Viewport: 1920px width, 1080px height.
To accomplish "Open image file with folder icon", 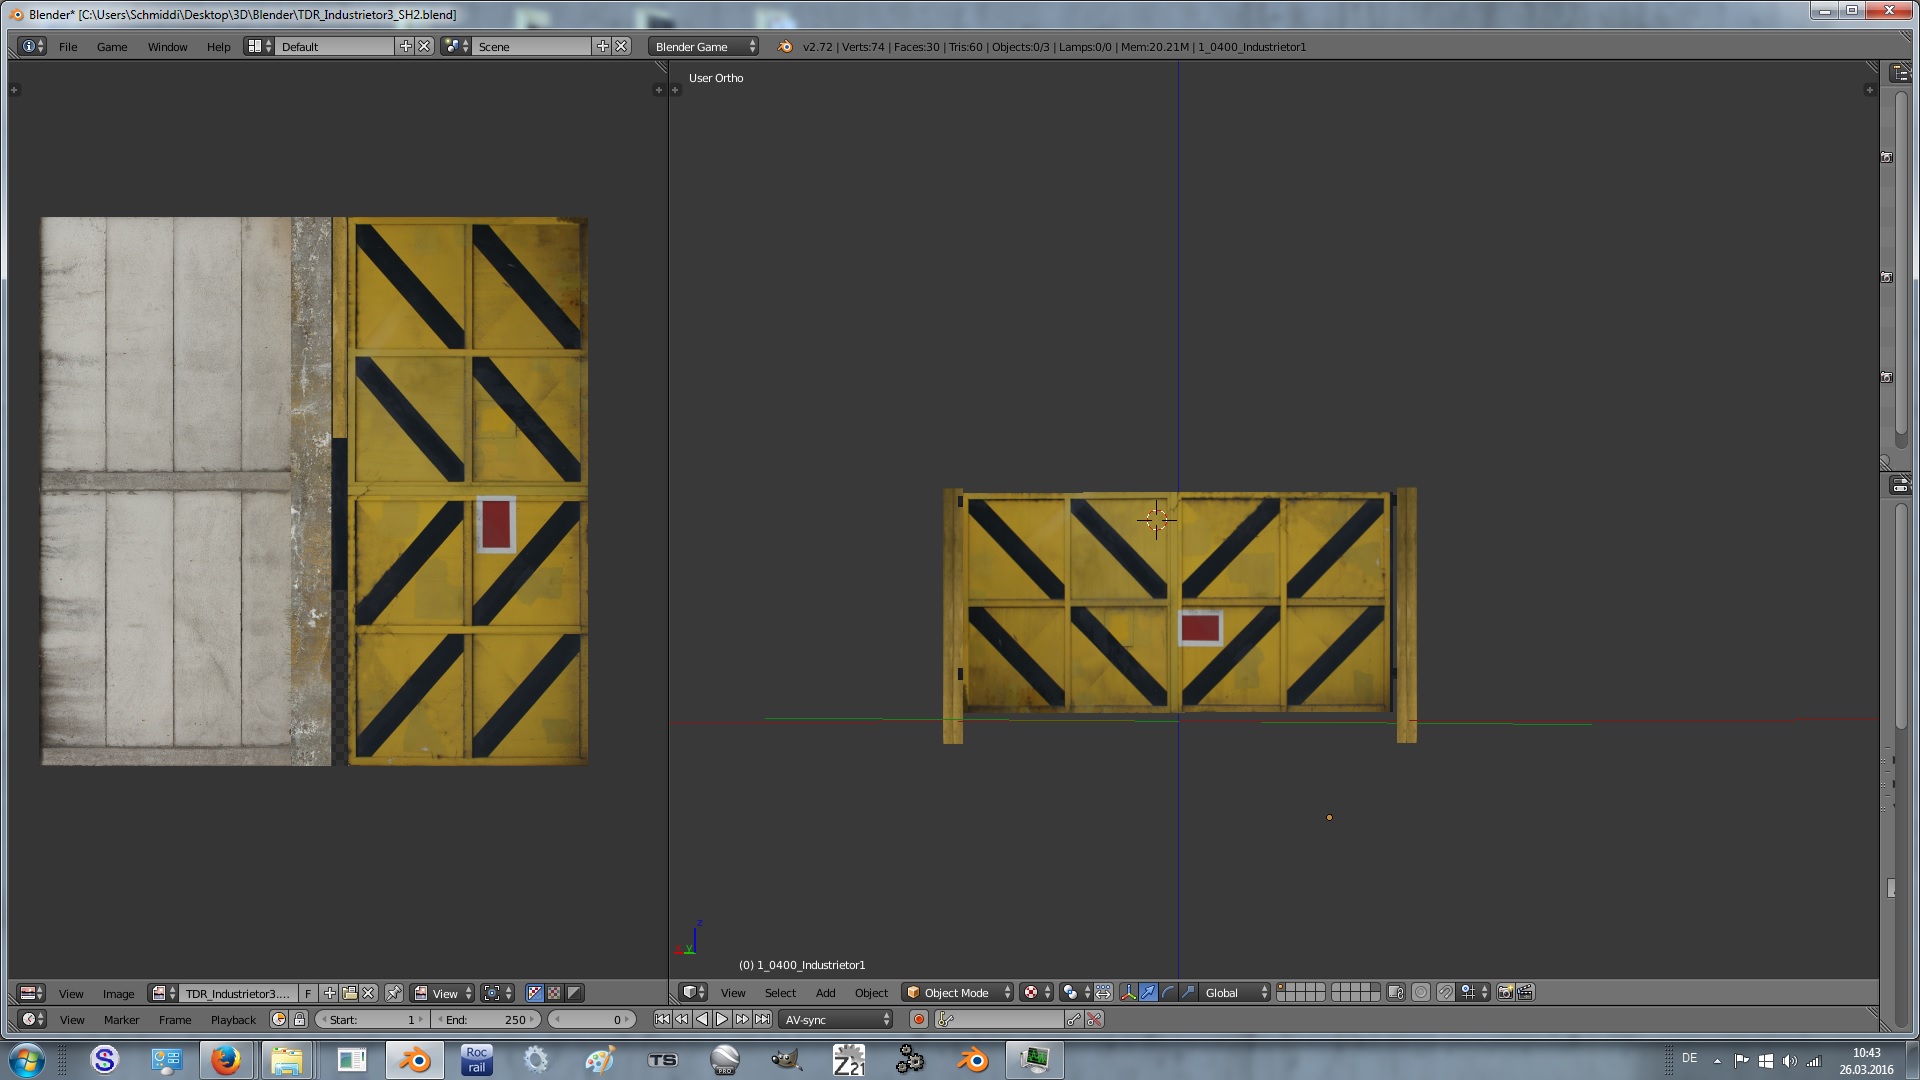I will (x=349, y=993).
